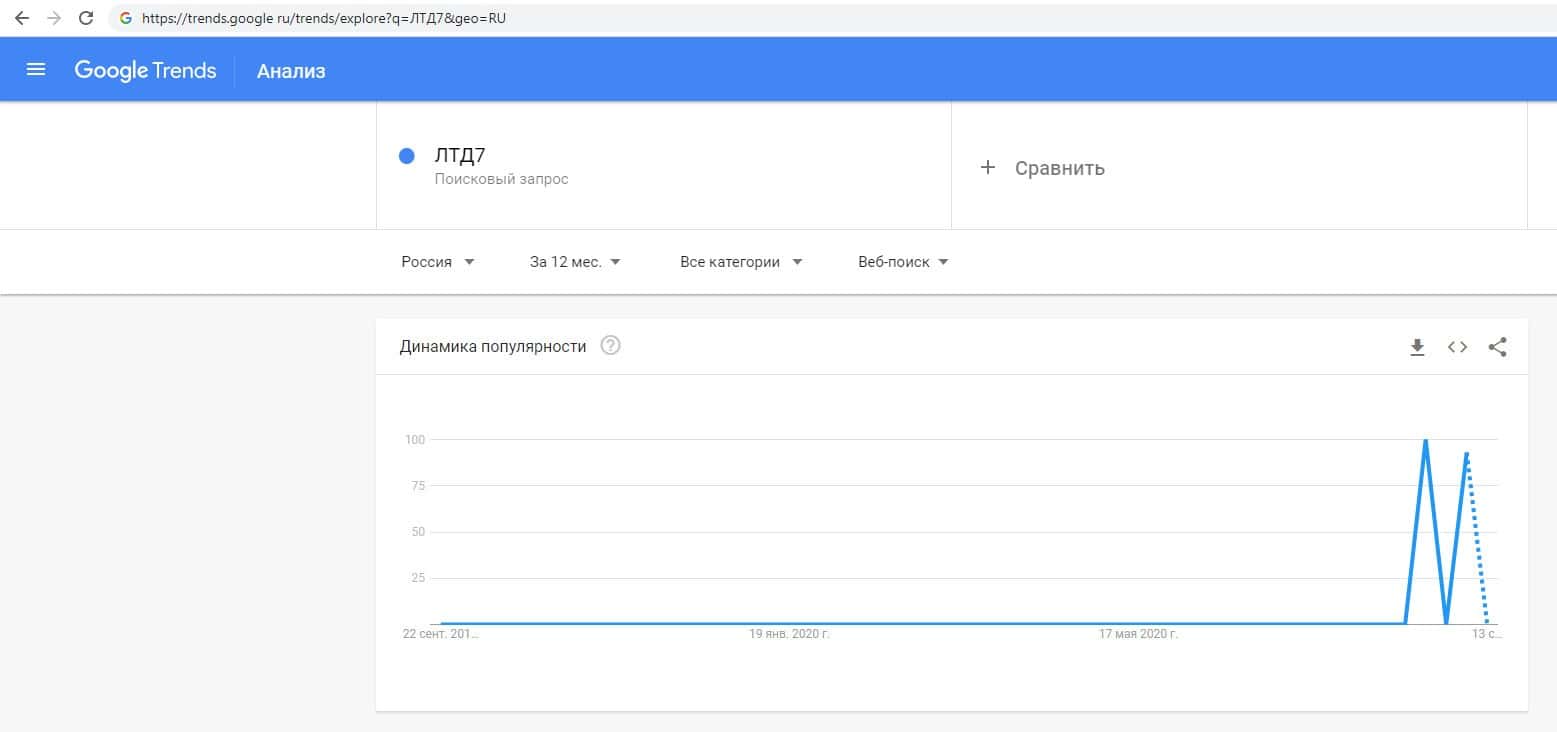Click the Анализ header tab
Screen dimensions: 1557x732
(291, 71)
